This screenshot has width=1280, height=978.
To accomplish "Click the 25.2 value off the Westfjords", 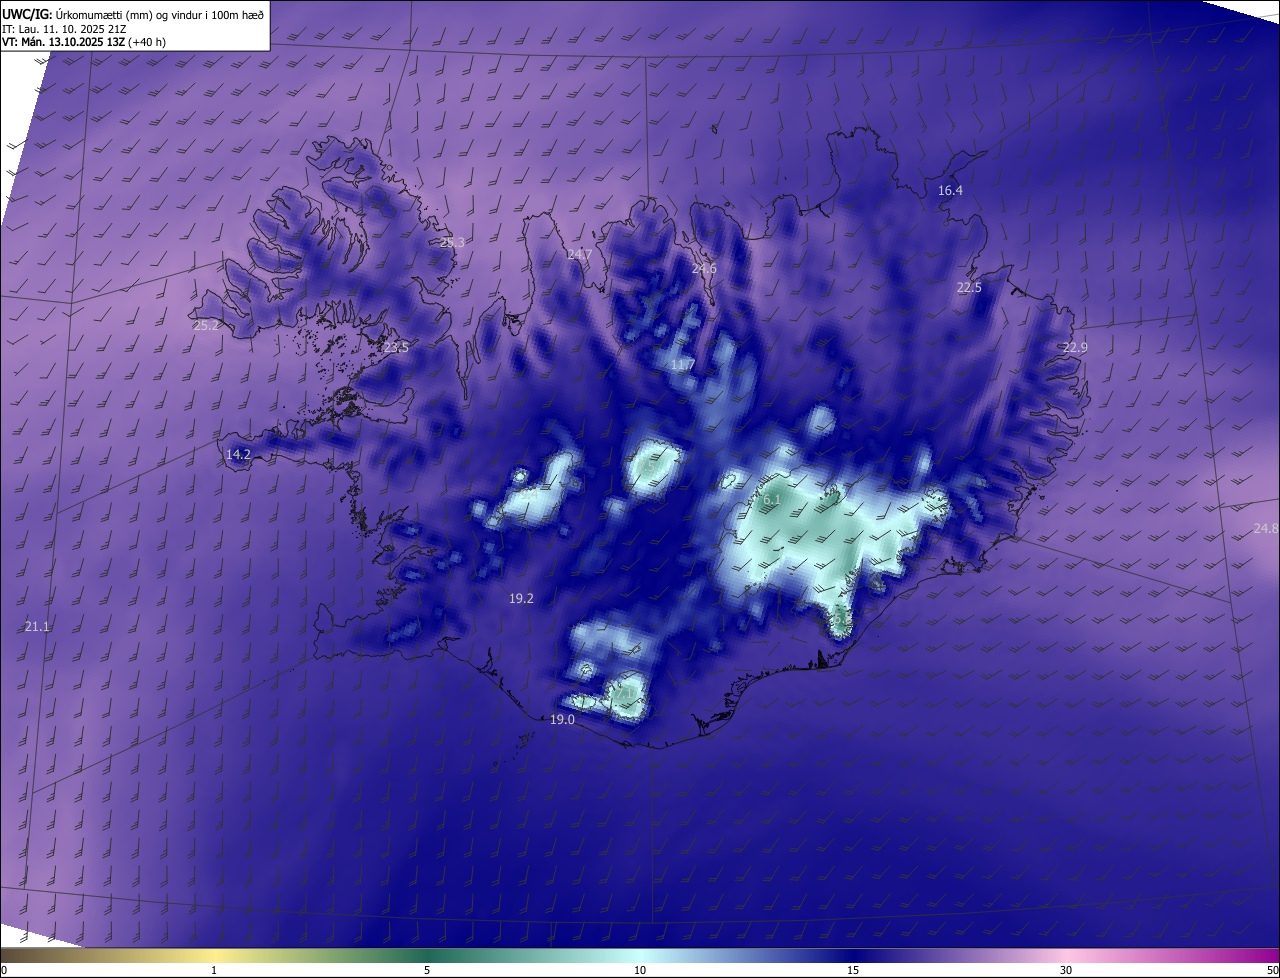I will (206, 325).
